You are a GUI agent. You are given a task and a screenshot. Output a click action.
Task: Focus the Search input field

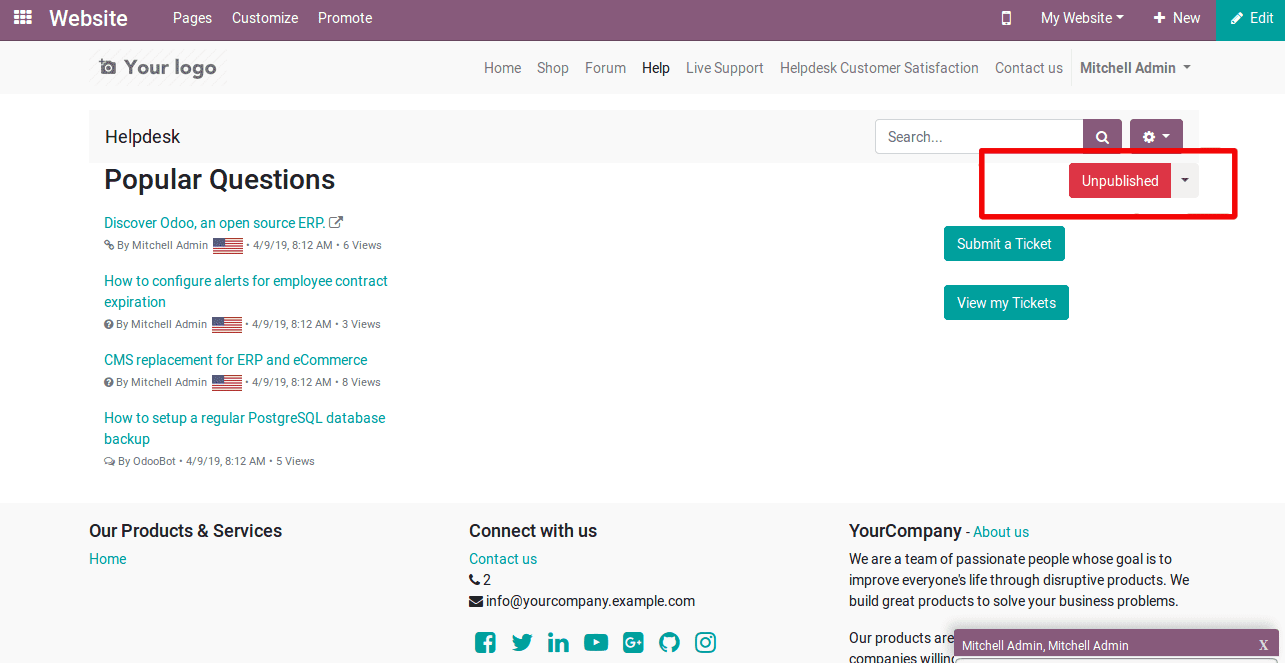click(979, 137)
